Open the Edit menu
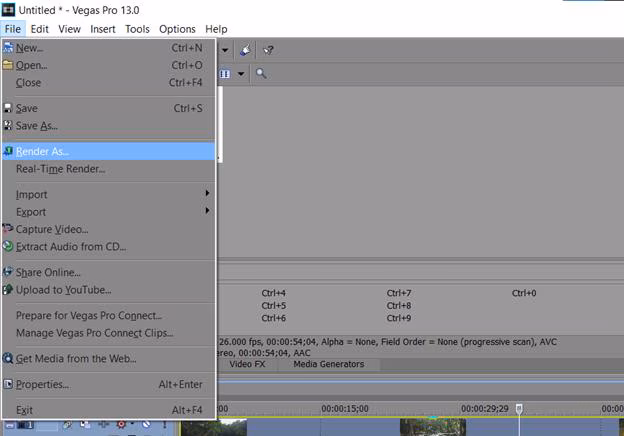Viewport: 624px width, 436px height. point(39,29)
